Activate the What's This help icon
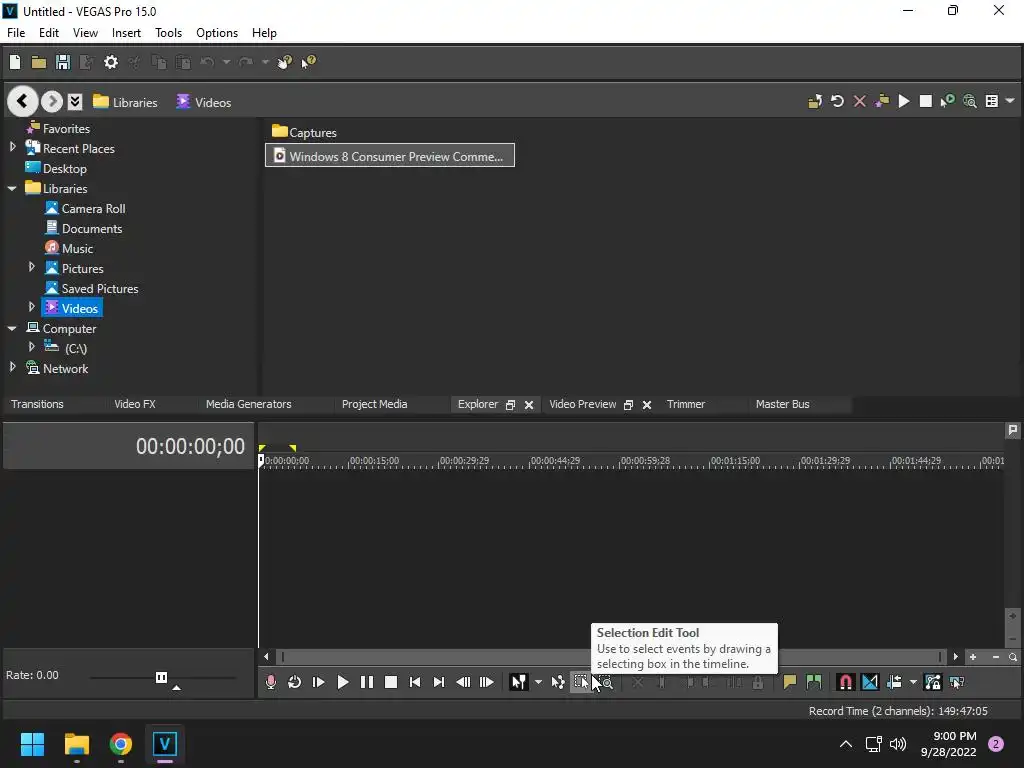This screenshot has width=1024, height=768. click(308, 62)
